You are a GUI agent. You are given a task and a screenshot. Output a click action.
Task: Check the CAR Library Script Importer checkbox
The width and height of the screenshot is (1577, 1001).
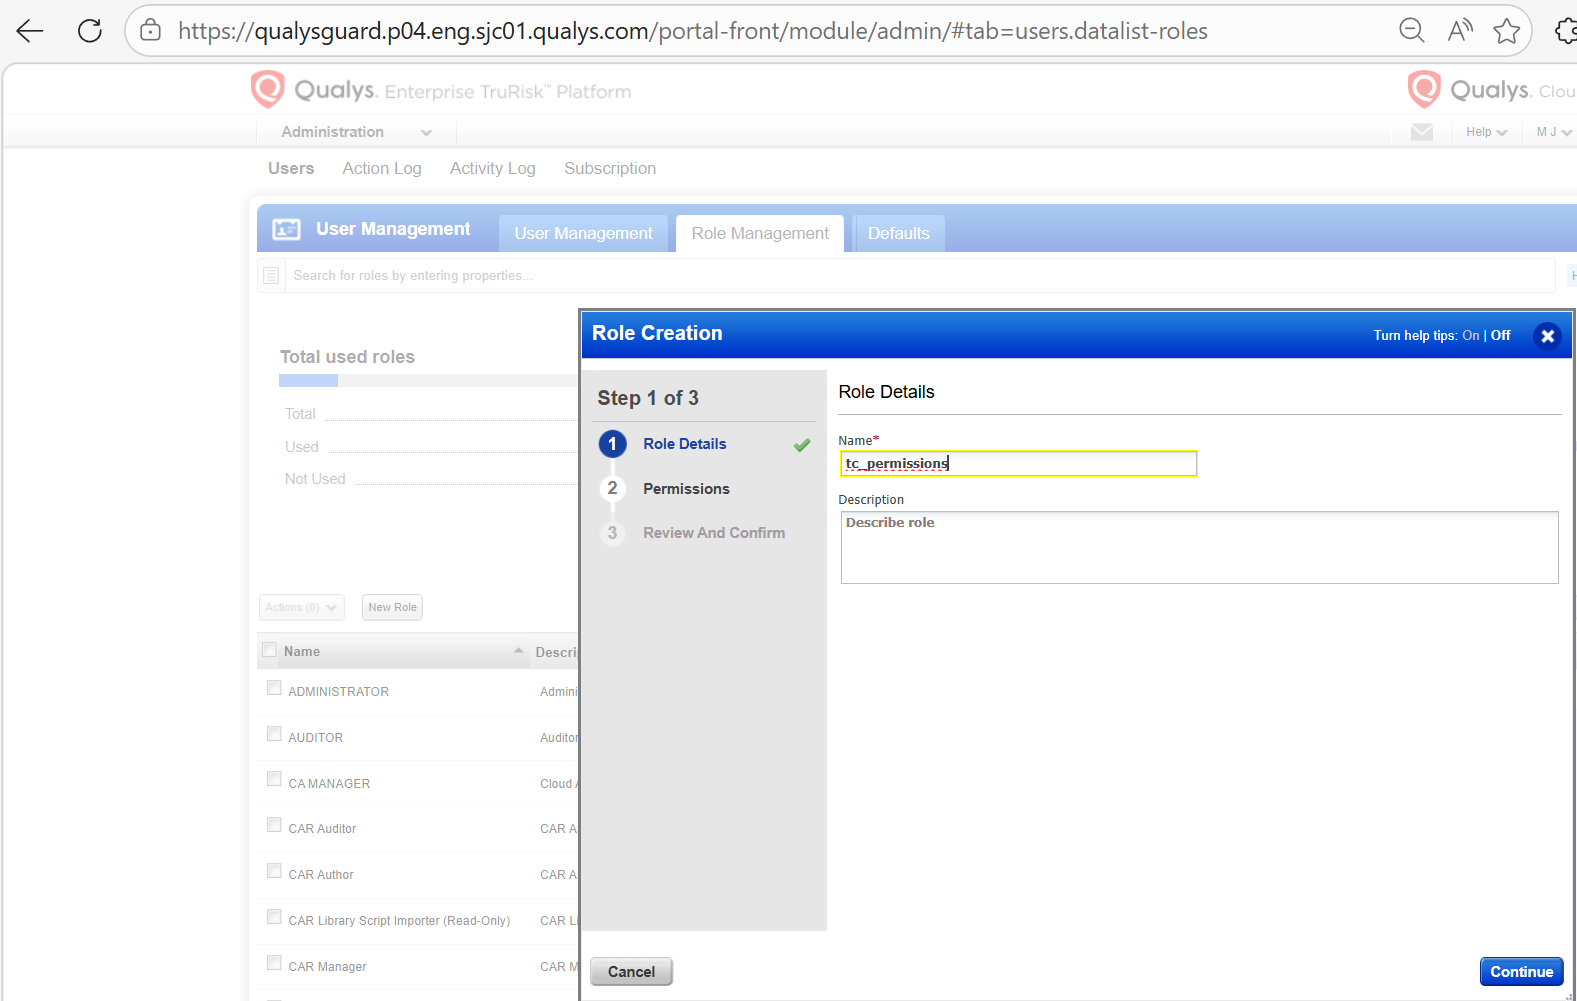(x=274, y=917)
